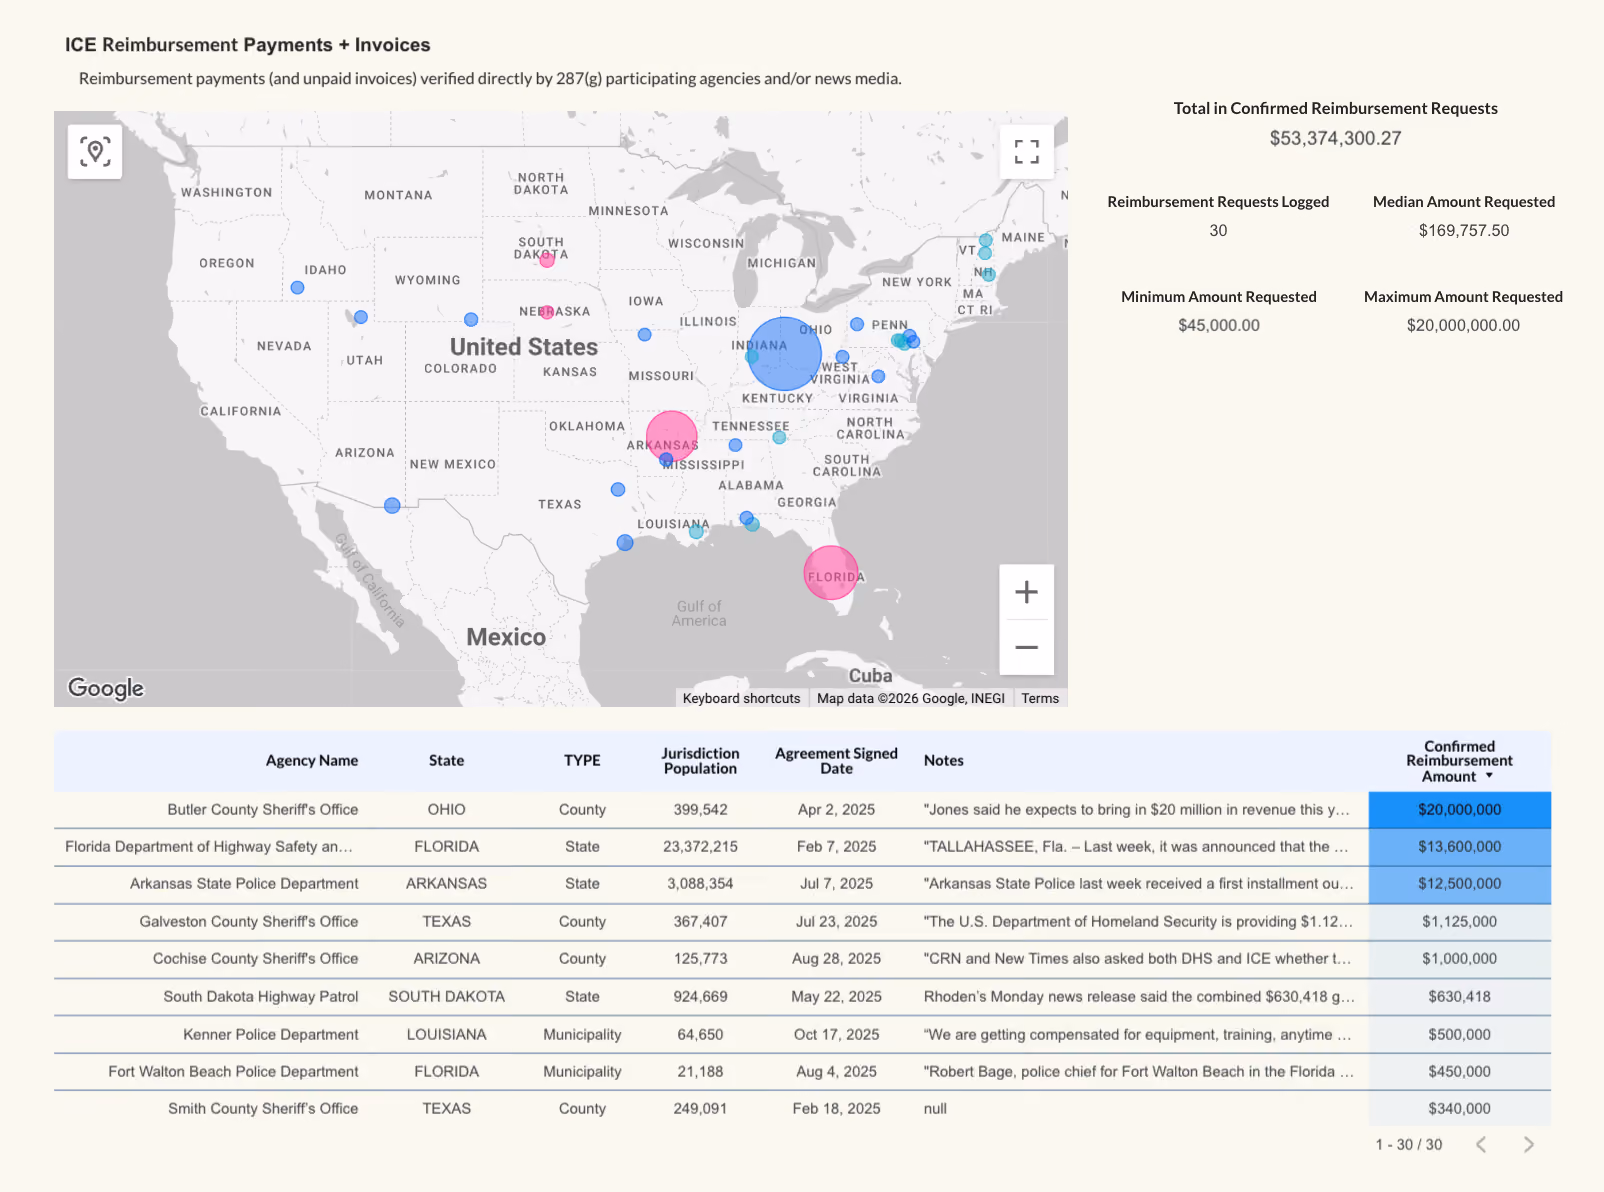The image size is (1604, 1192).
Task: Sort table by State column header
Action: (446, 761)
